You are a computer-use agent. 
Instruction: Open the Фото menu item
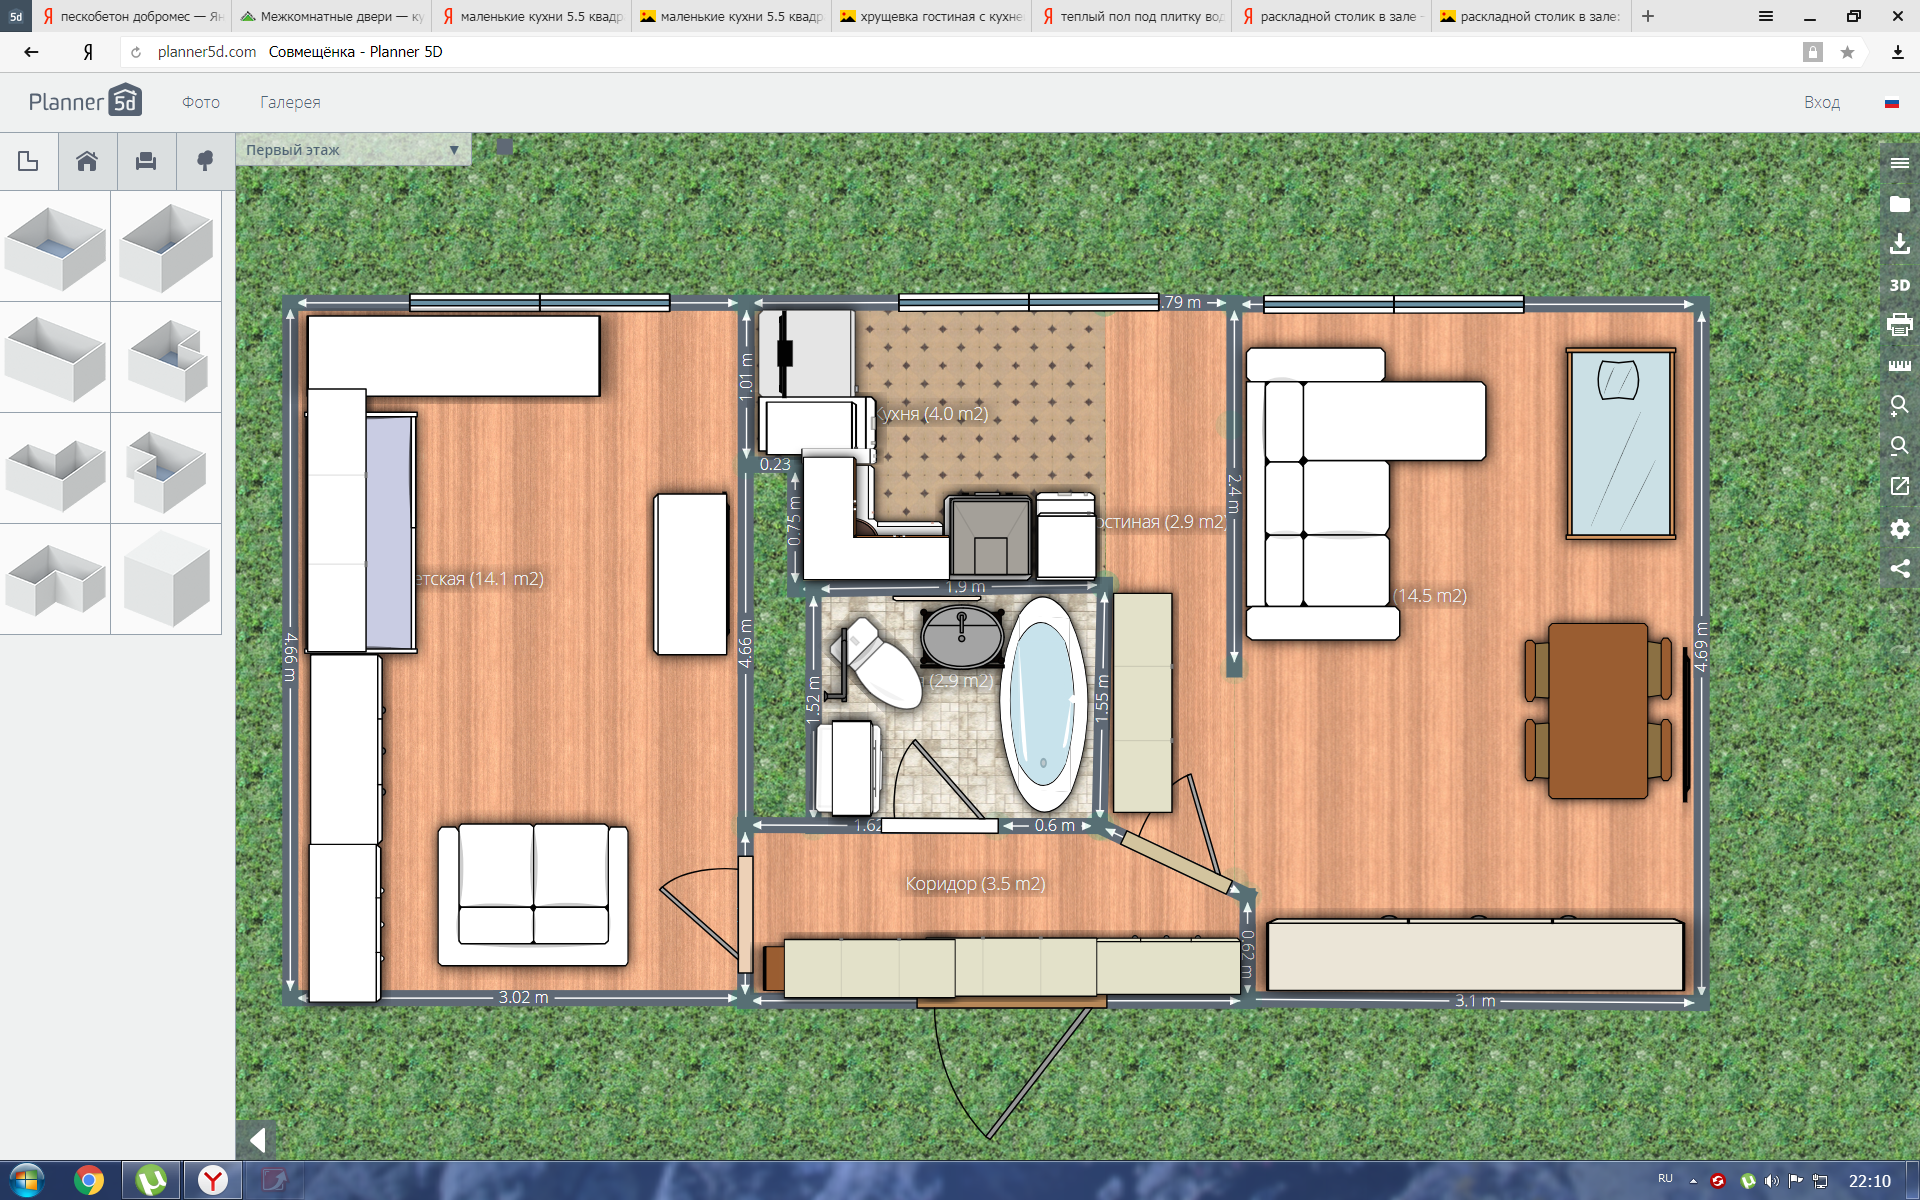(x=200, y=102)
